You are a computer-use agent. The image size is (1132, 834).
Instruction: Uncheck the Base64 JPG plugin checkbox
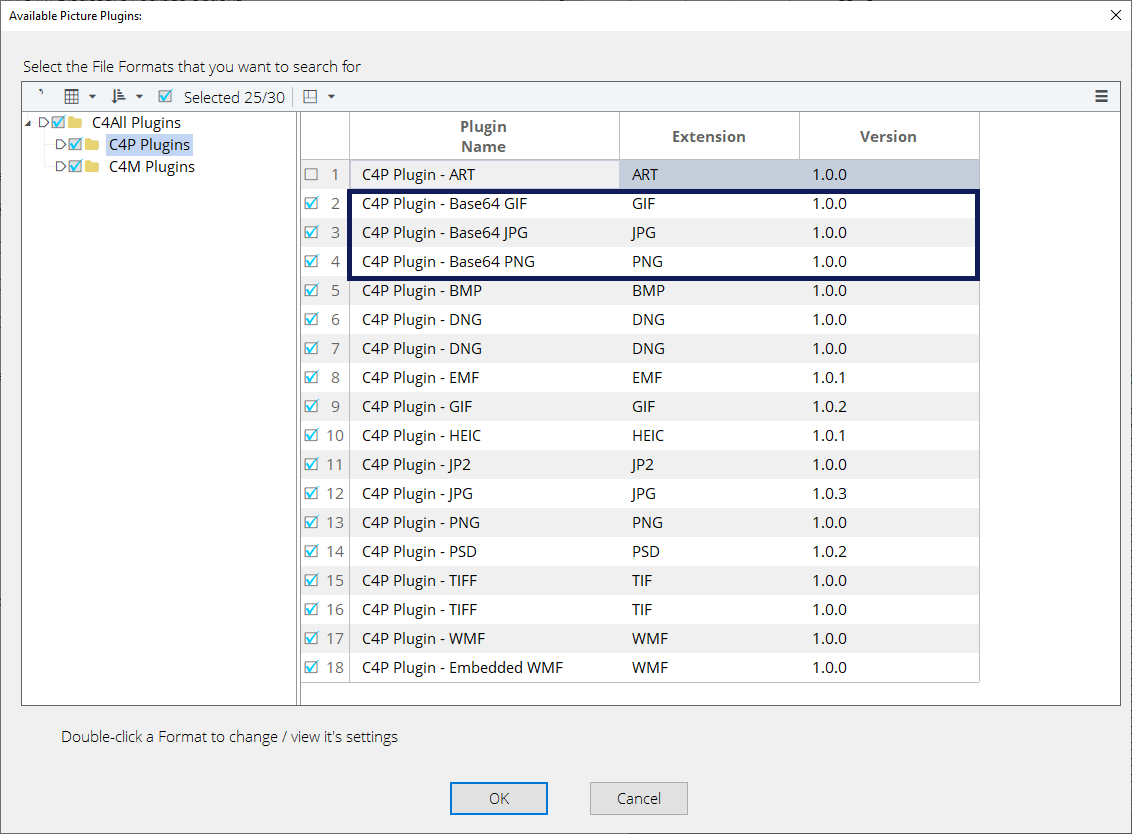tap(311, 232)
